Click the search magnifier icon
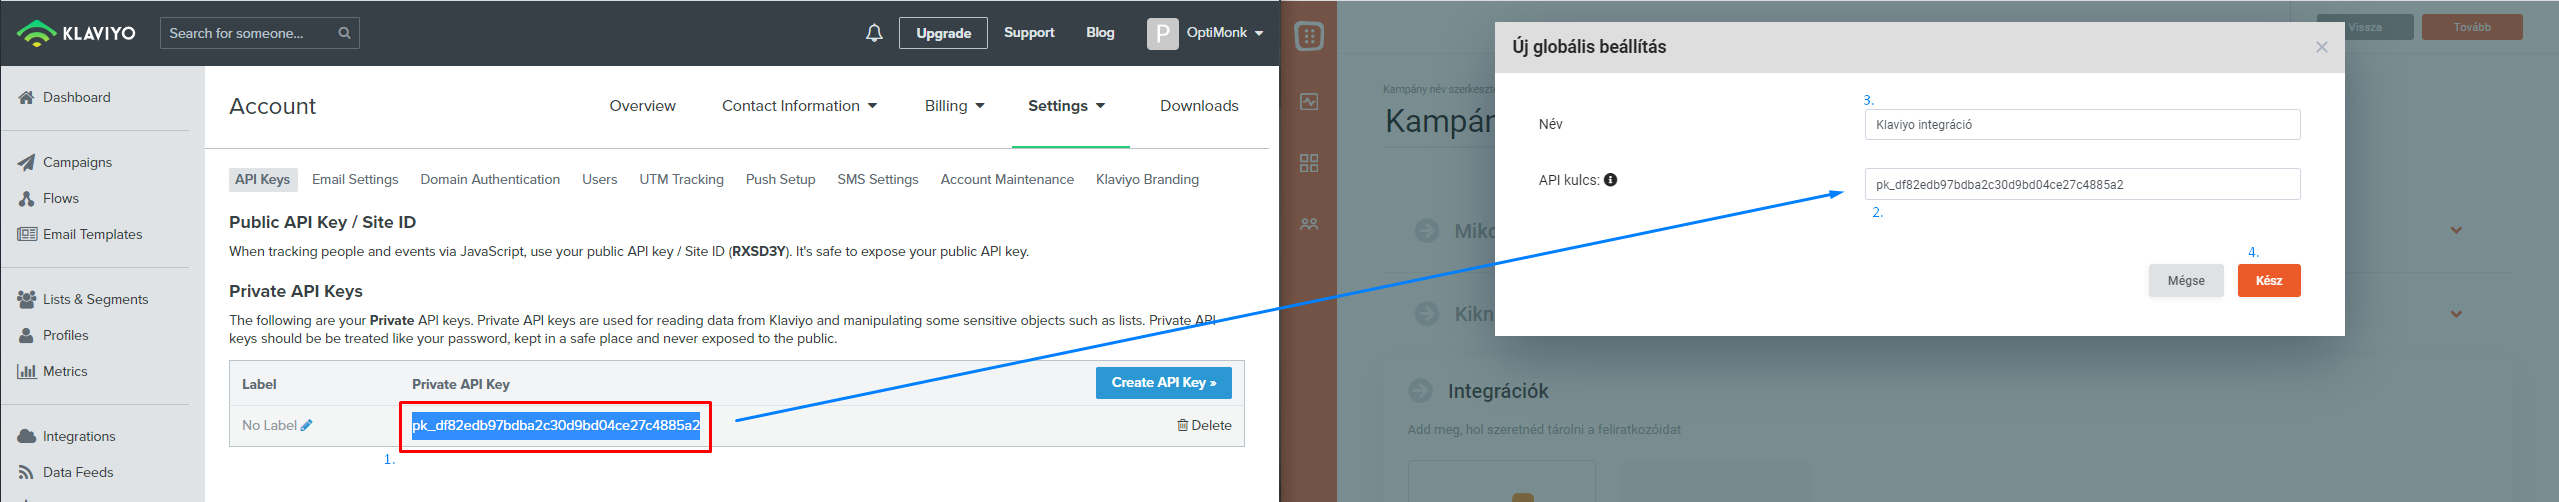 [344, 33]
